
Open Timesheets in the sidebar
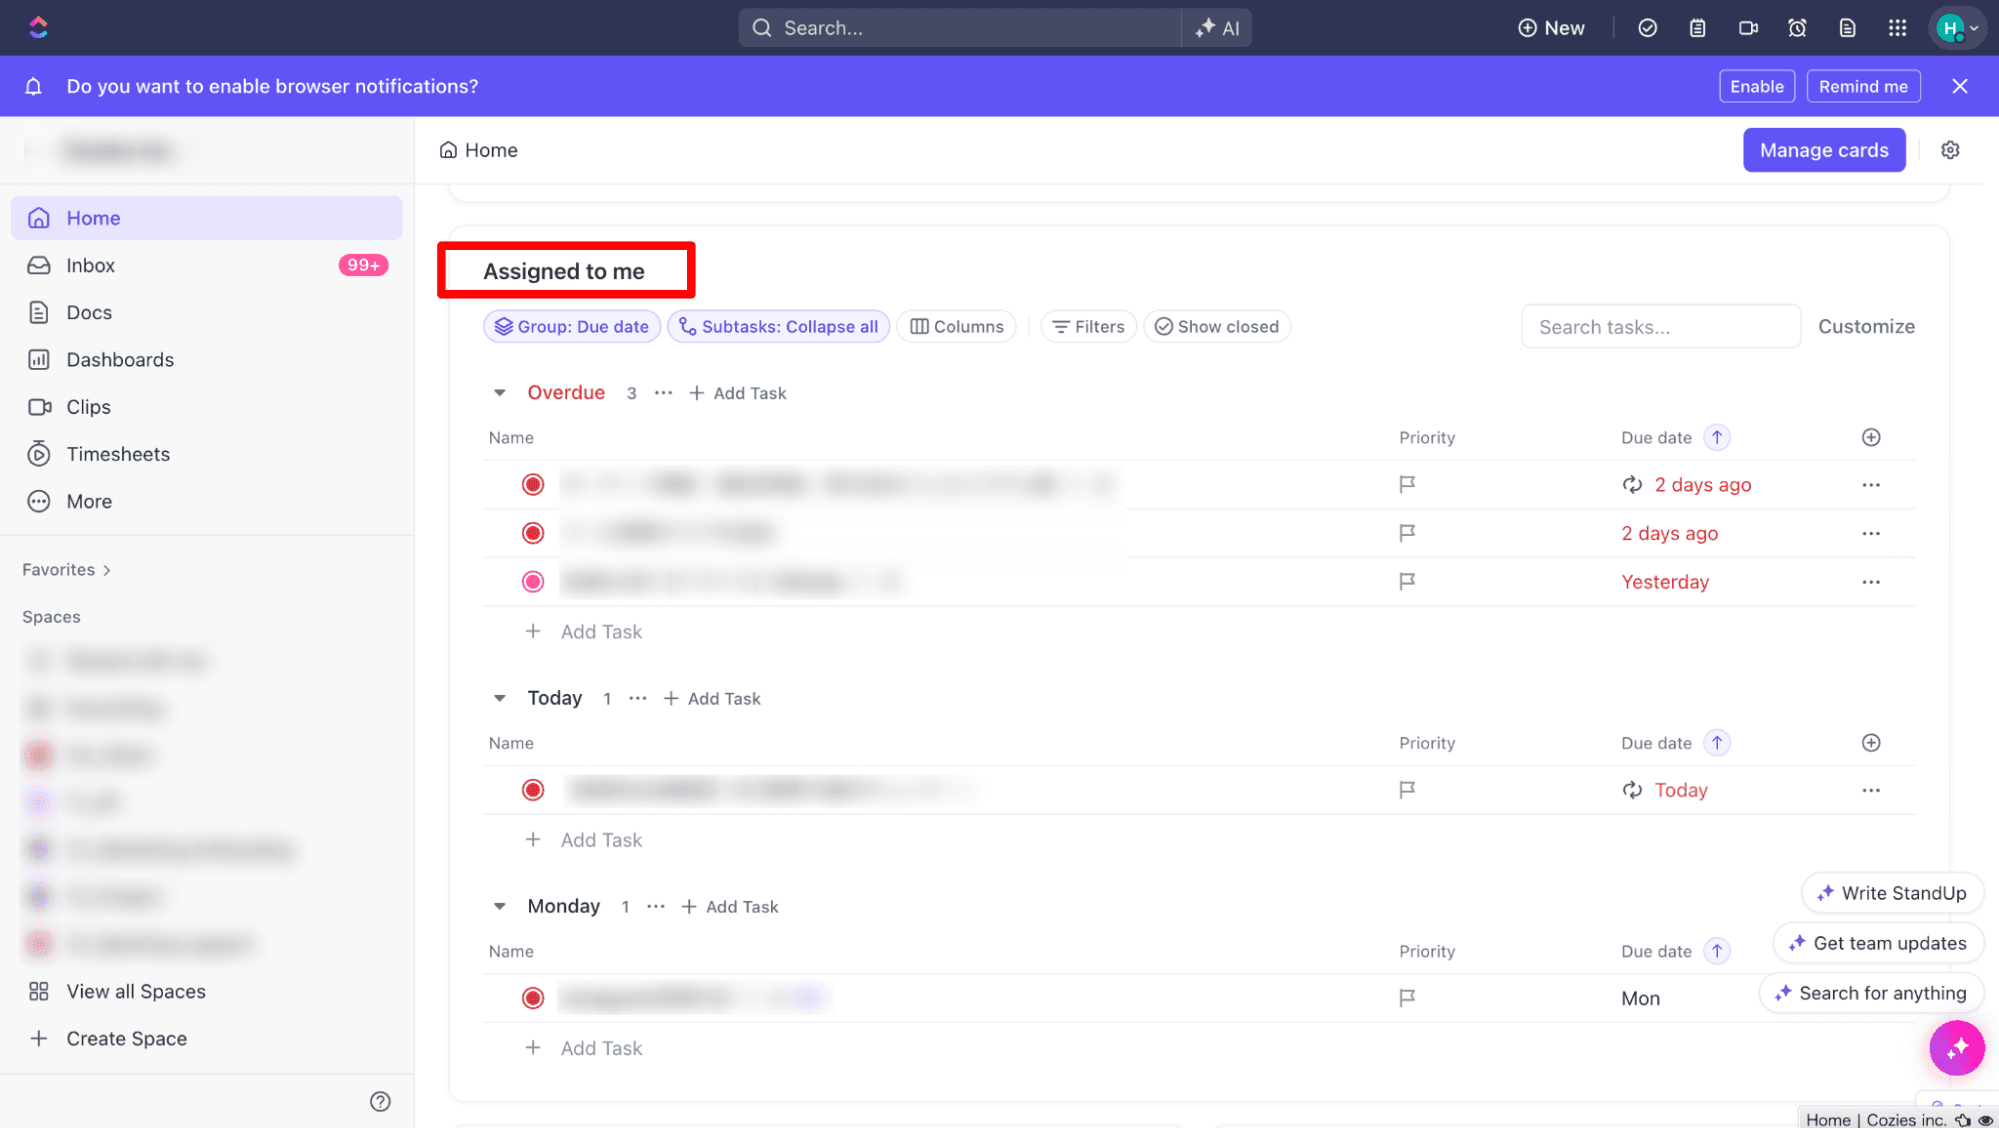point(207,454)
